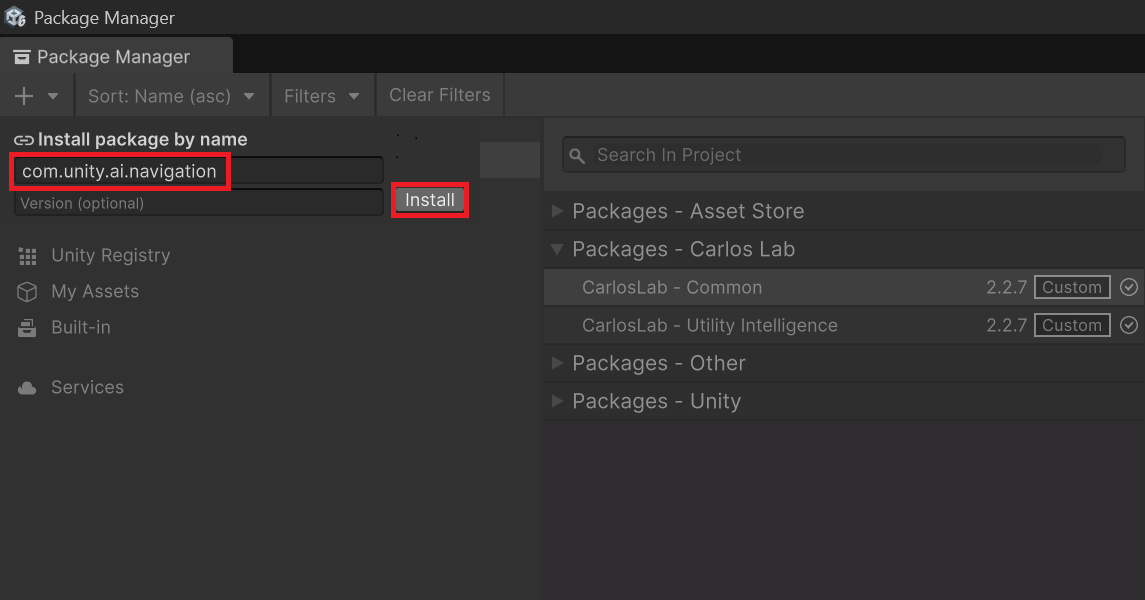
Task: Click the plus add package icon
Action: [24, 96]
